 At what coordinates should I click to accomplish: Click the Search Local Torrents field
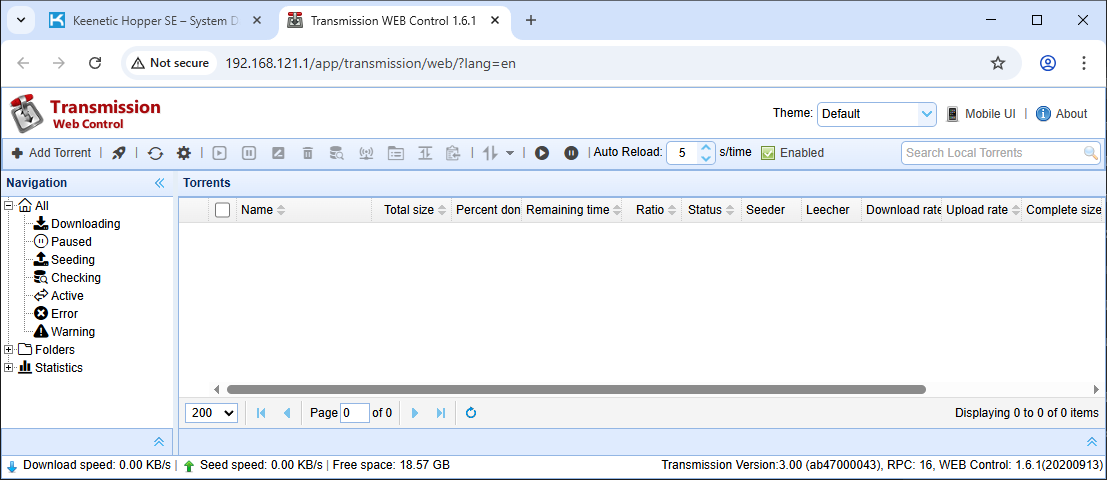pos(990,153)
